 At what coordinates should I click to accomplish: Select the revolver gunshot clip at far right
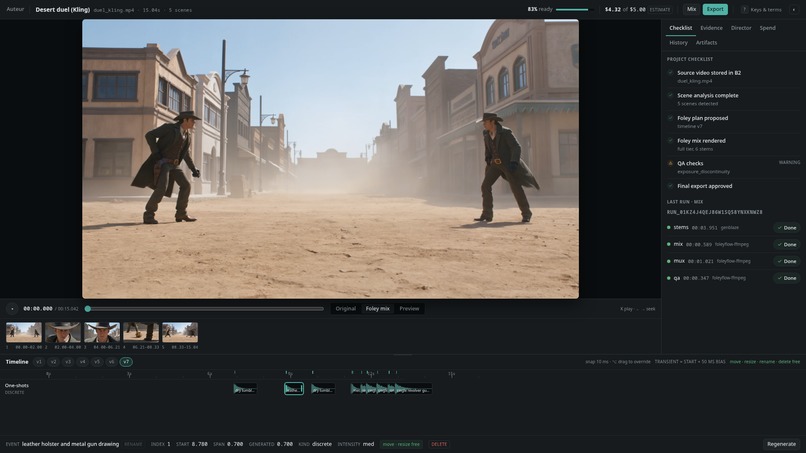(x=414, y=389)
